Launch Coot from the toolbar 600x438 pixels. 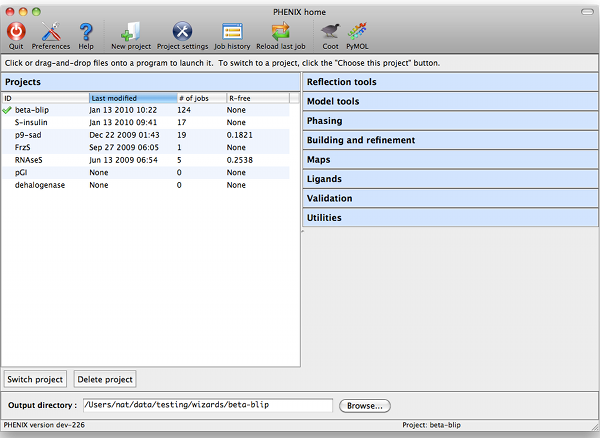(329, 32)
